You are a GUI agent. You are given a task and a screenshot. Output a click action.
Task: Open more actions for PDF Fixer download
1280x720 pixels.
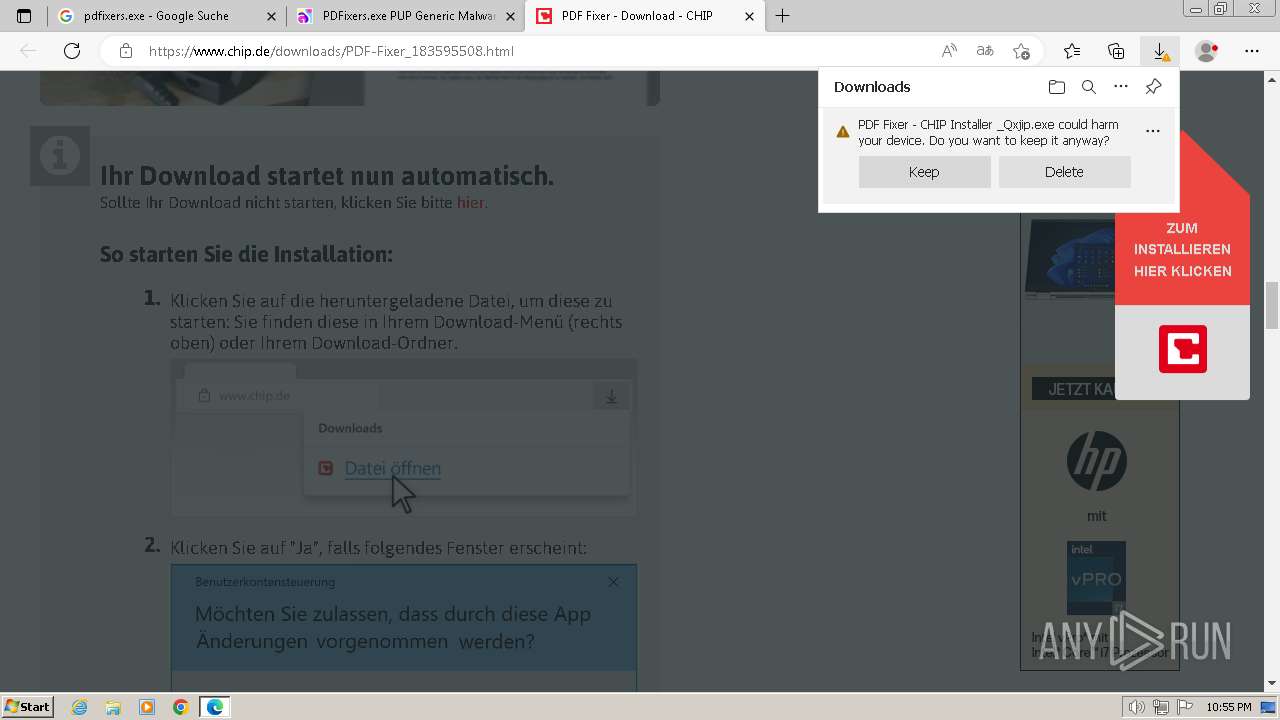[1153, 131]
